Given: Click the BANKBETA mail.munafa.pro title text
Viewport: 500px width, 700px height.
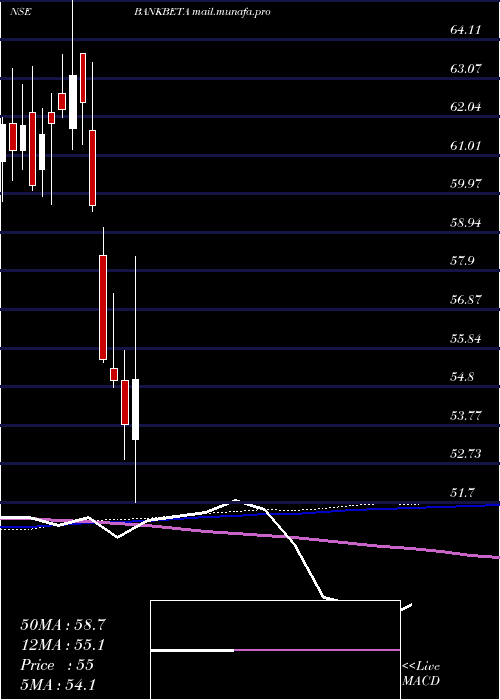Looking at the screenshot, I should [202, 12].
